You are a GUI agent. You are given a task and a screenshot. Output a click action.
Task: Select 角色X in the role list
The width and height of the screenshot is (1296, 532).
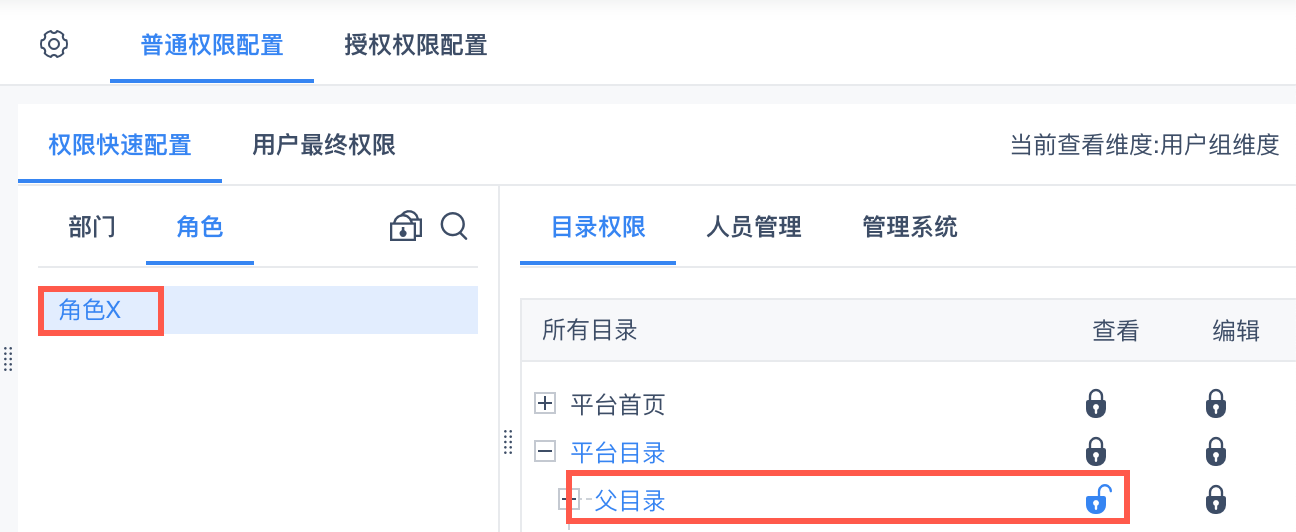tap(90, 310)
